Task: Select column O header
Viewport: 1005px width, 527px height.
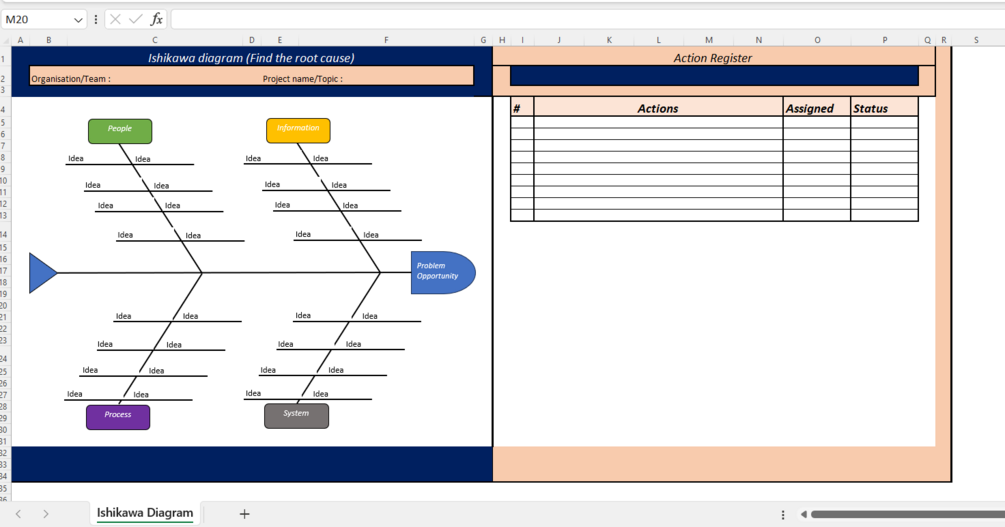Action: point(817,40)
